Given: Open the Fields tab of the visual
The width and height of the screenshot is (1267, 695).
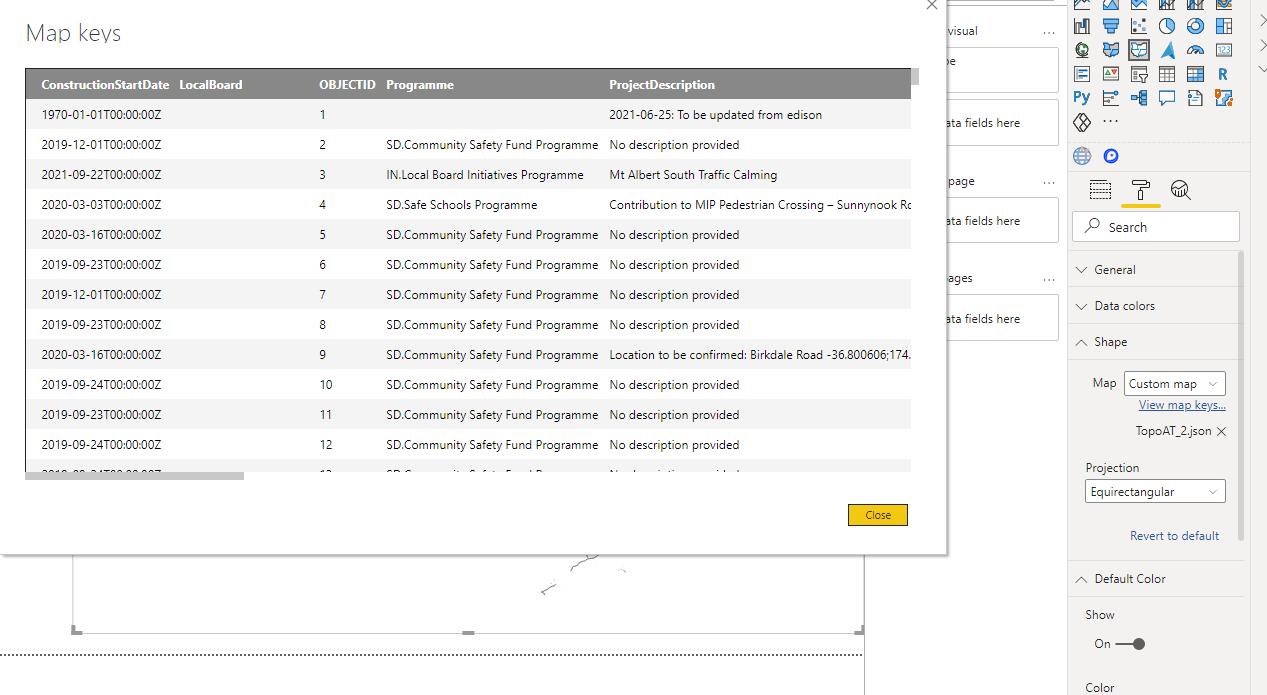Looking at the screenshot, I should pyautogui.click(x=1100, y=190).
